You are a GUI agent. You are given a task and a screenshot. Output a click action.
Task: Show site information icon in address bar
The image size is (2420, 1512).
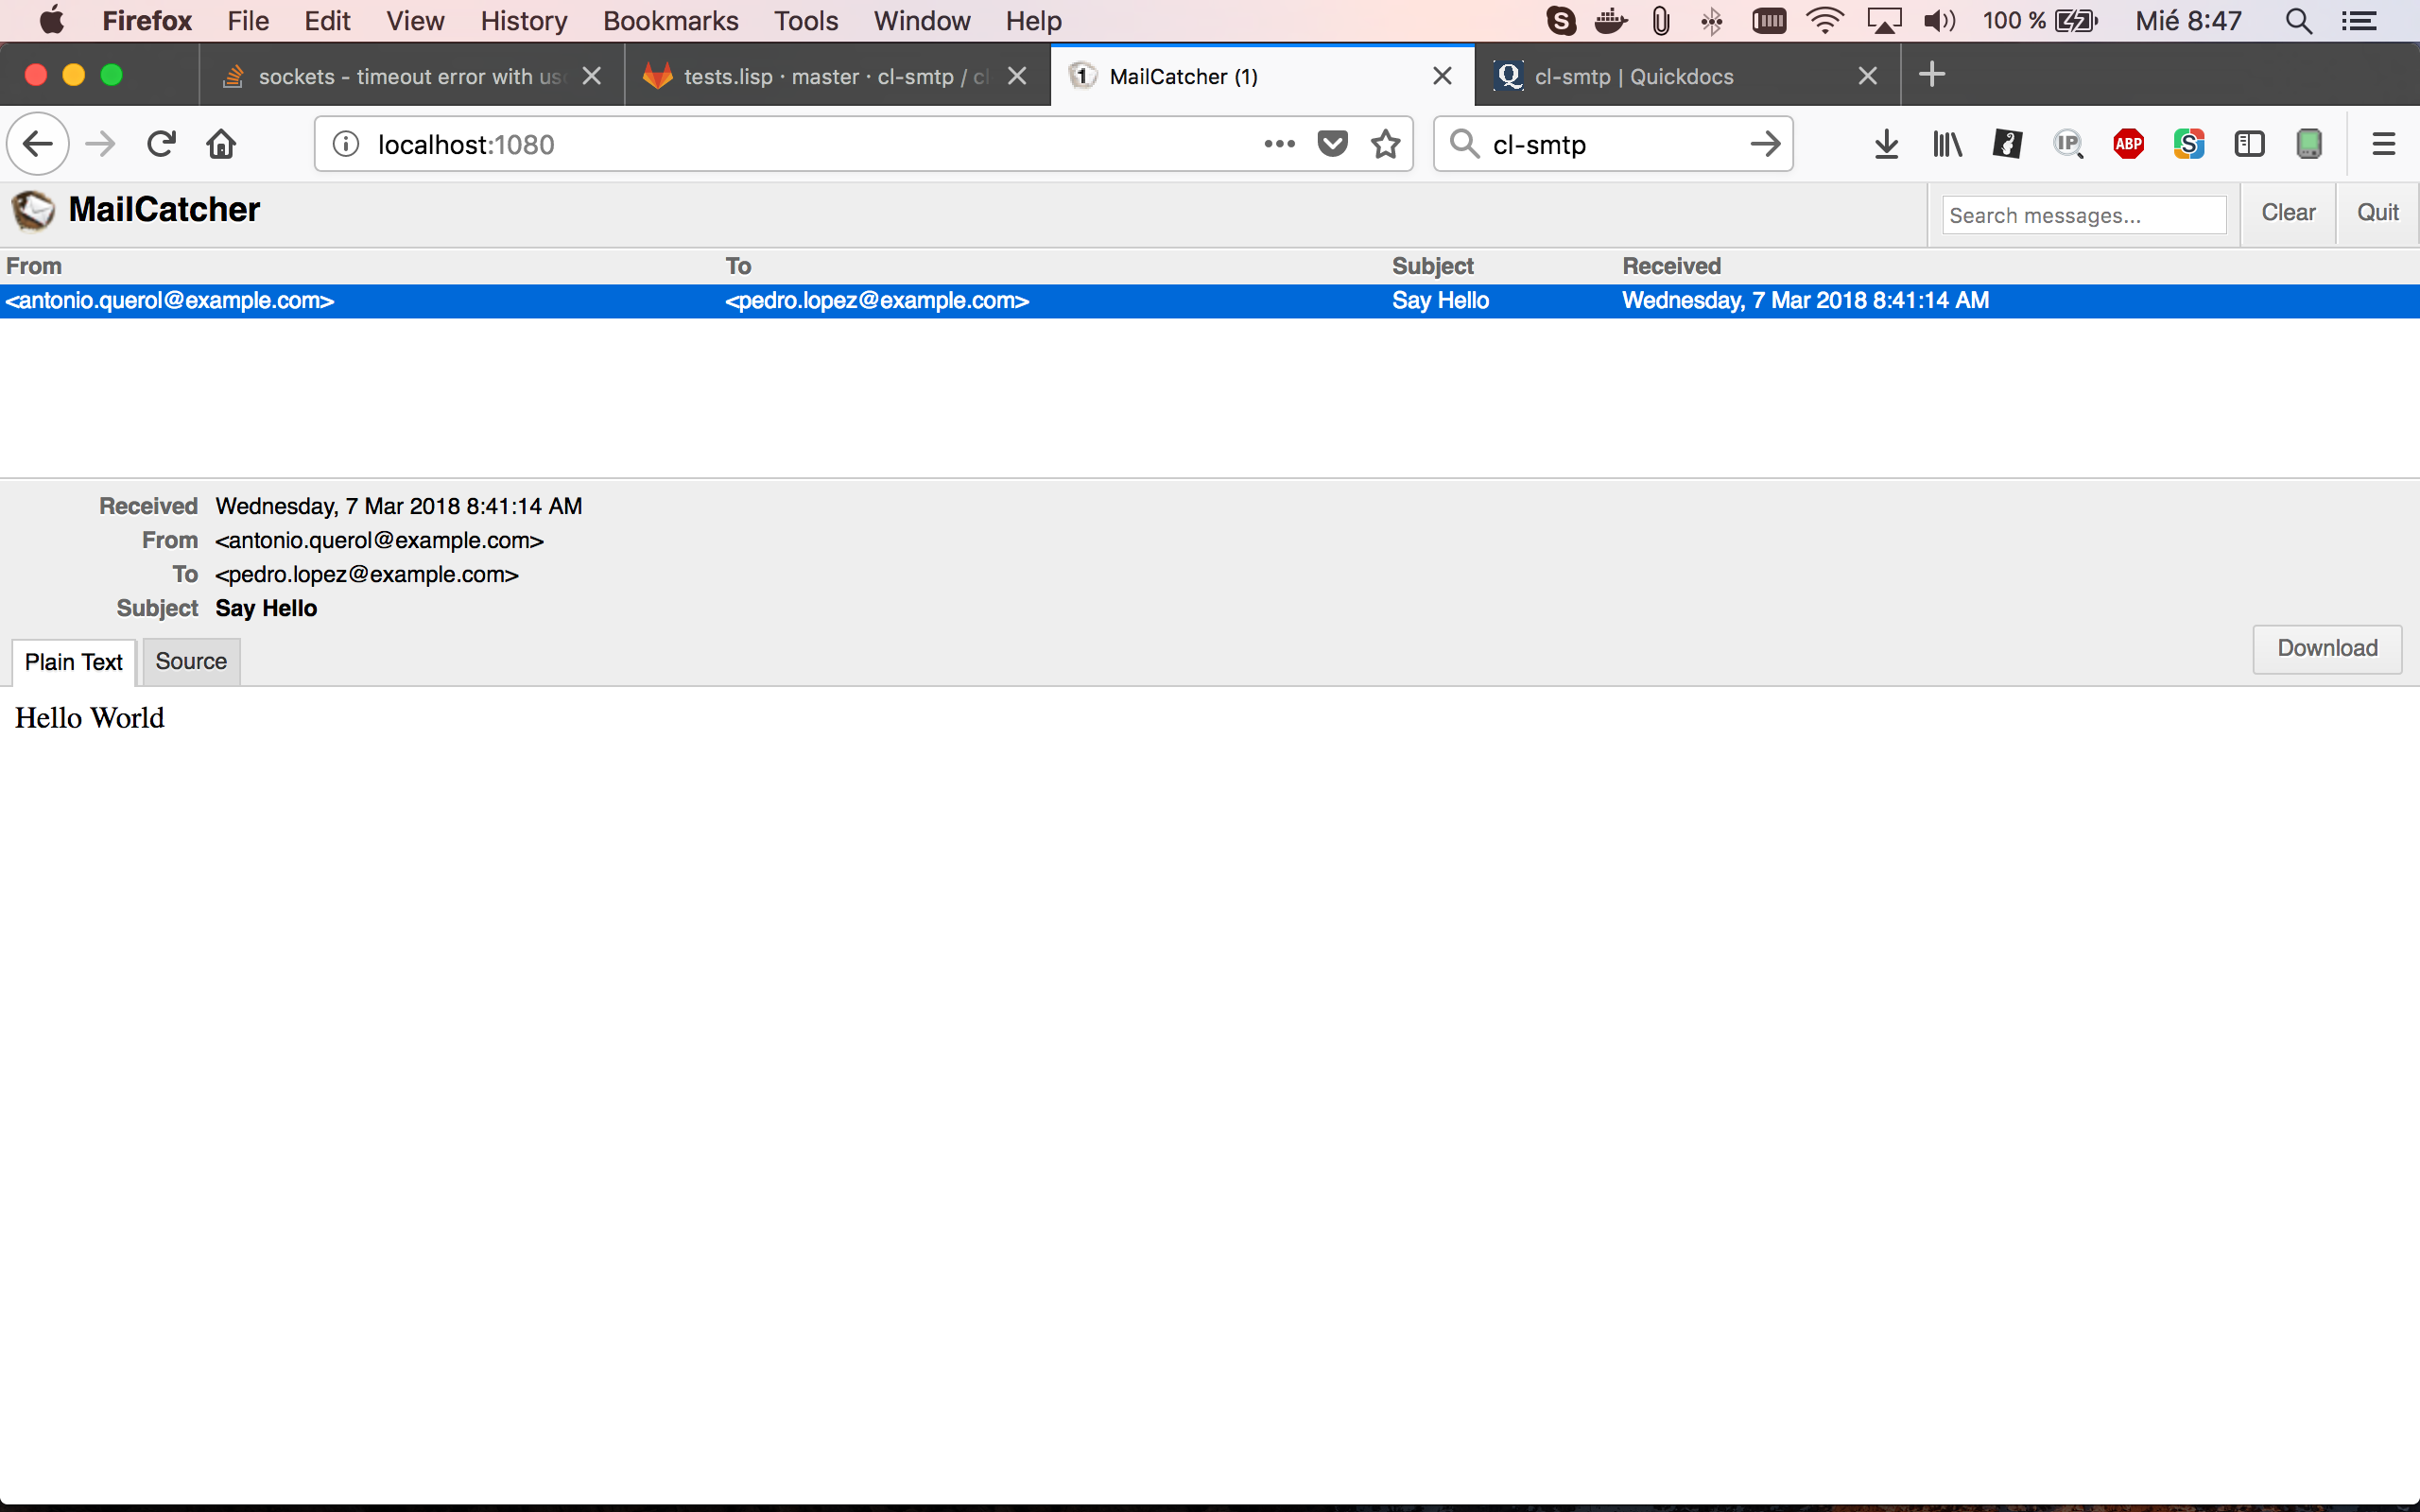346,144
